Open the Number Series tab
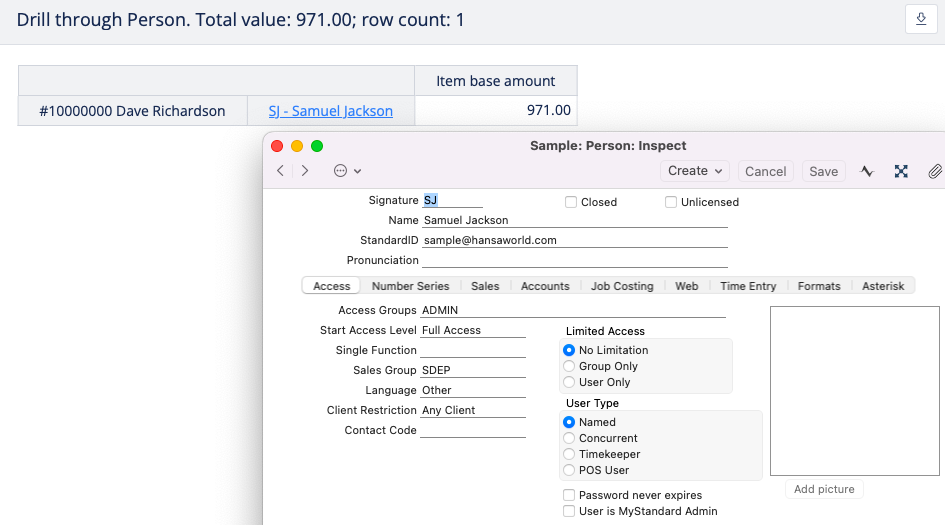945x525 pixels. [410, 286]
